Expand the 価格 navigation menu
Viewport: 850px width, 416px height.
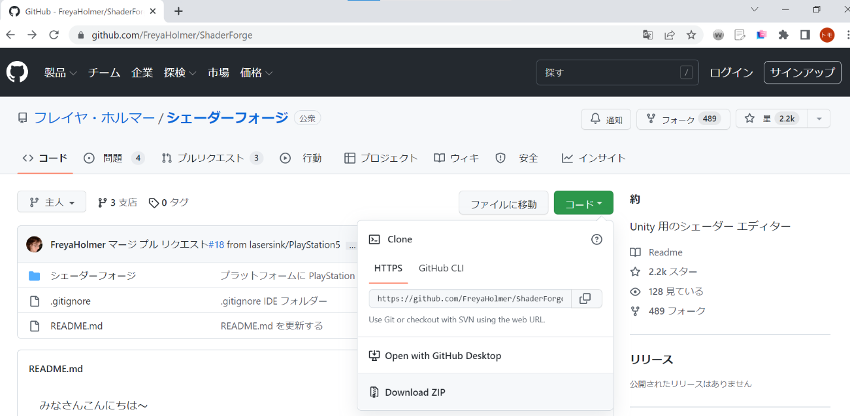256,72
